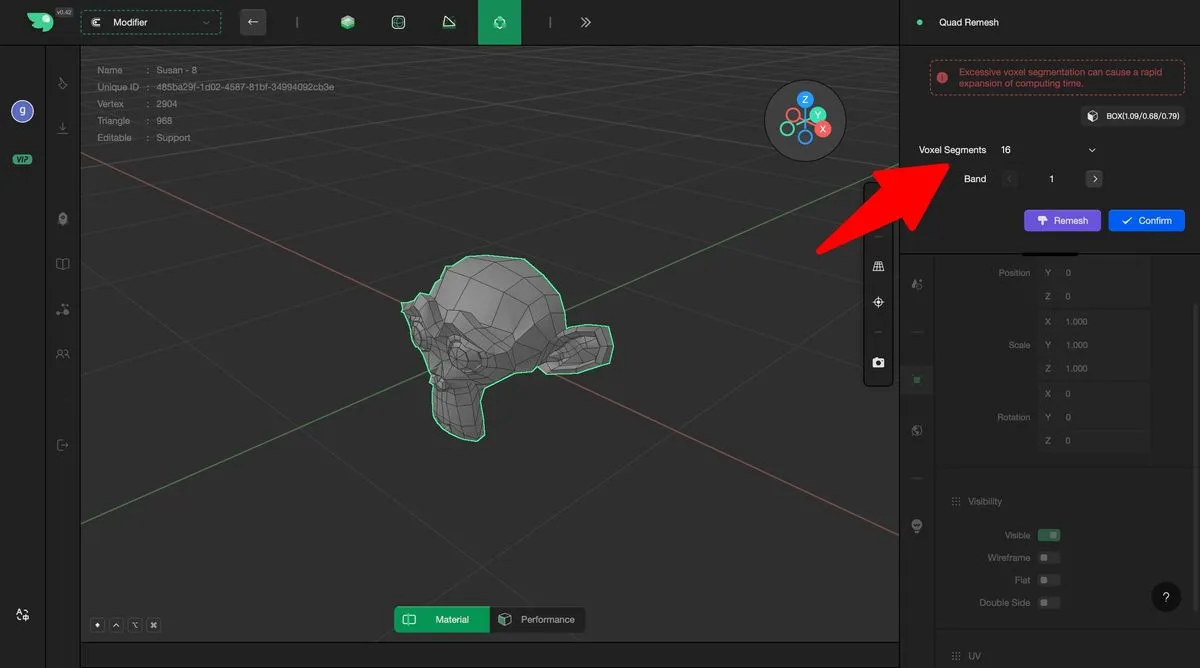Switch to the Performance tab
This screenshot has height=668, width=1200.
coord(538,620)
